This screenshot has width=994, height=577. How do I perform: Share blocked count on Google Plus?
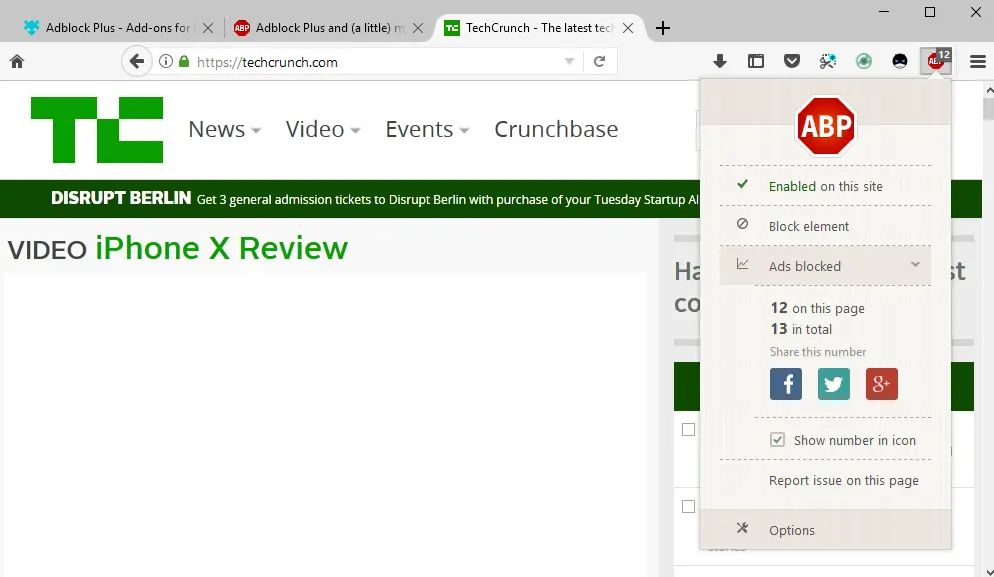882,384
